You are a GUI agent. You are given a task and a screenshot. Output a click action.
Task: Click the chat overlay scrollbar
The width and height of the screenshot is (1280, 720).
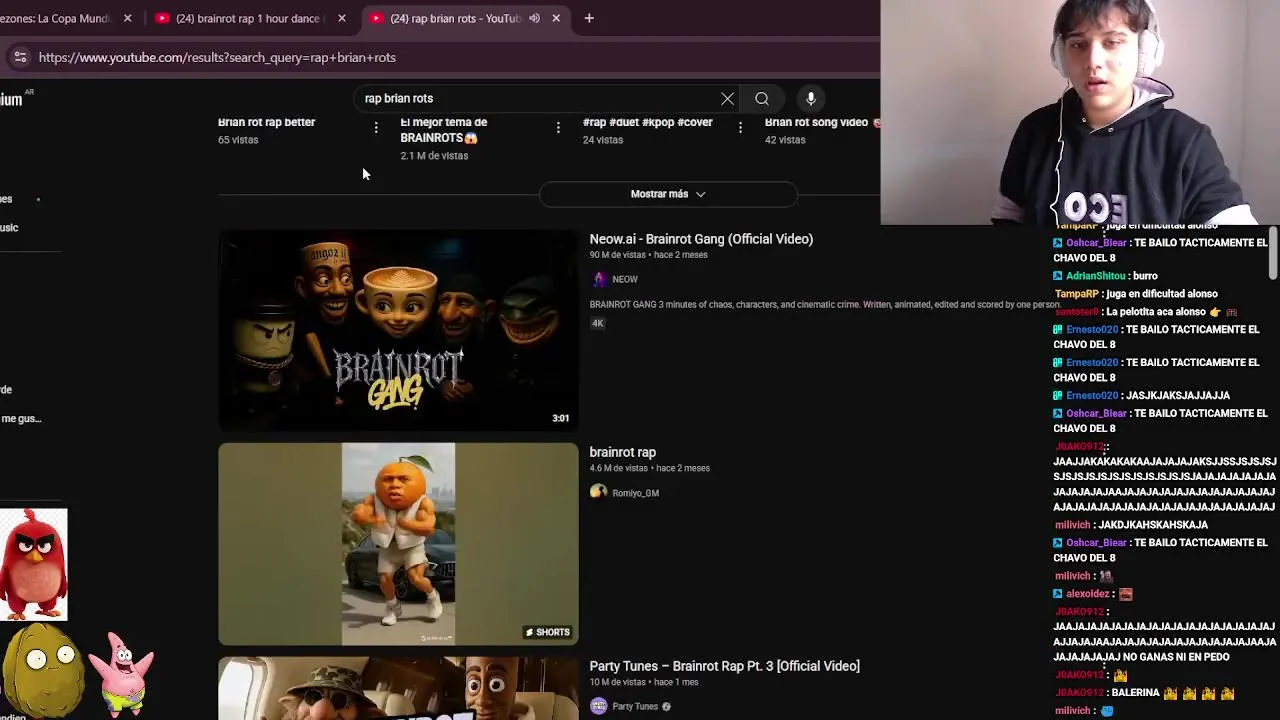[x=1273, y=254]
